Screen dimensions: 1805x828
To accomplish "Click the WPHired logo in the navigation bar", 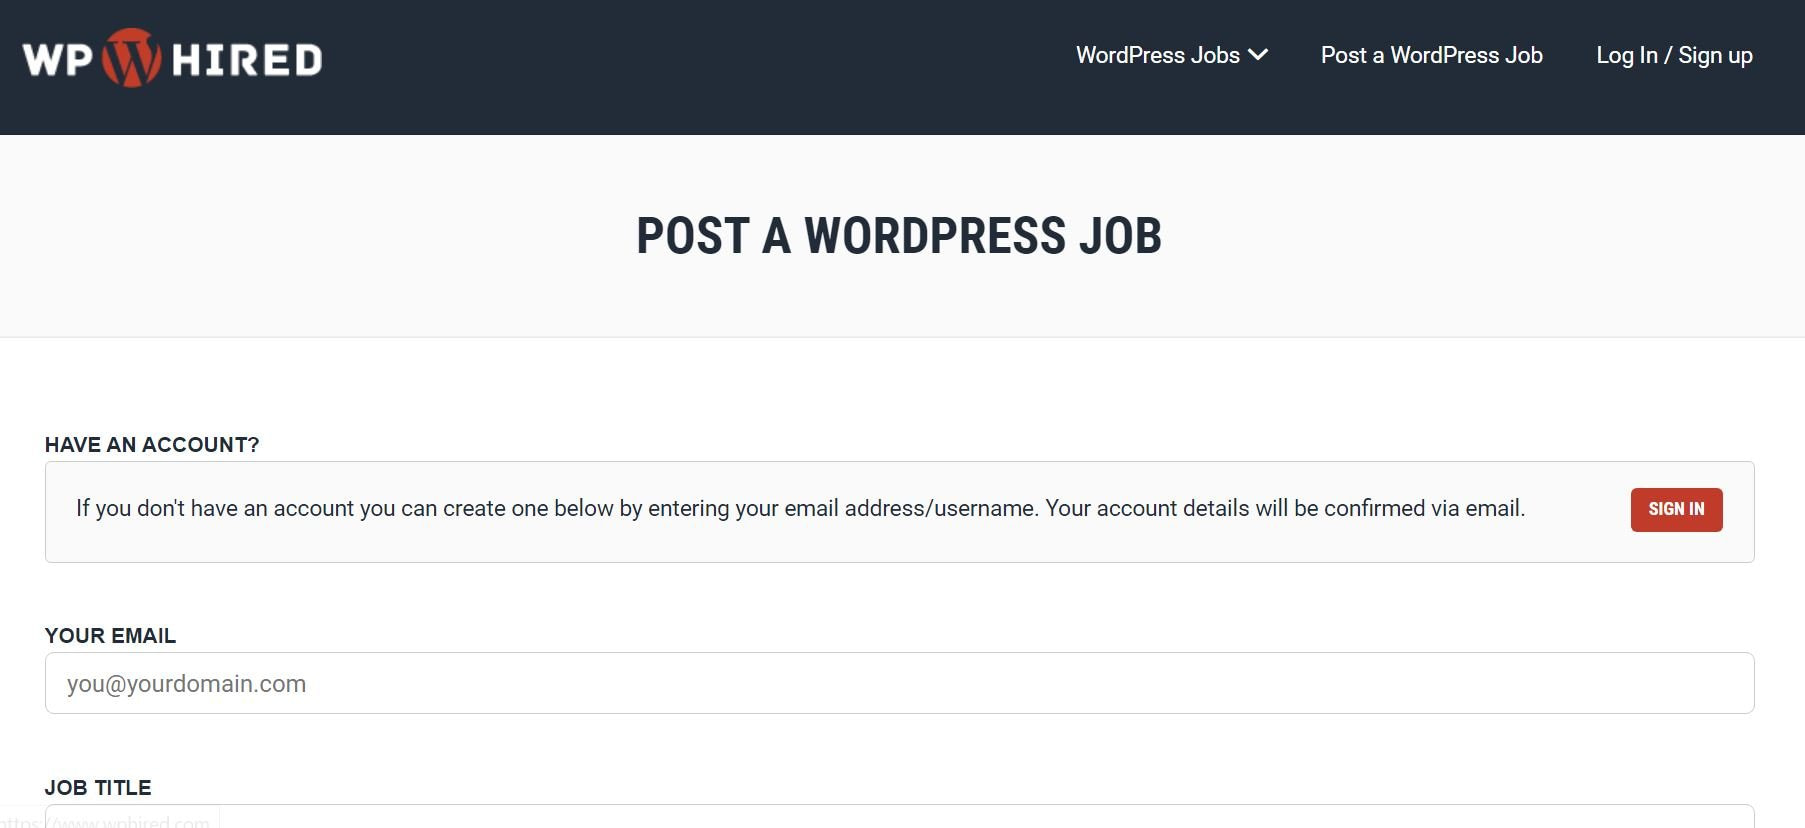I will pyautogui.click(x=170, y=57).
